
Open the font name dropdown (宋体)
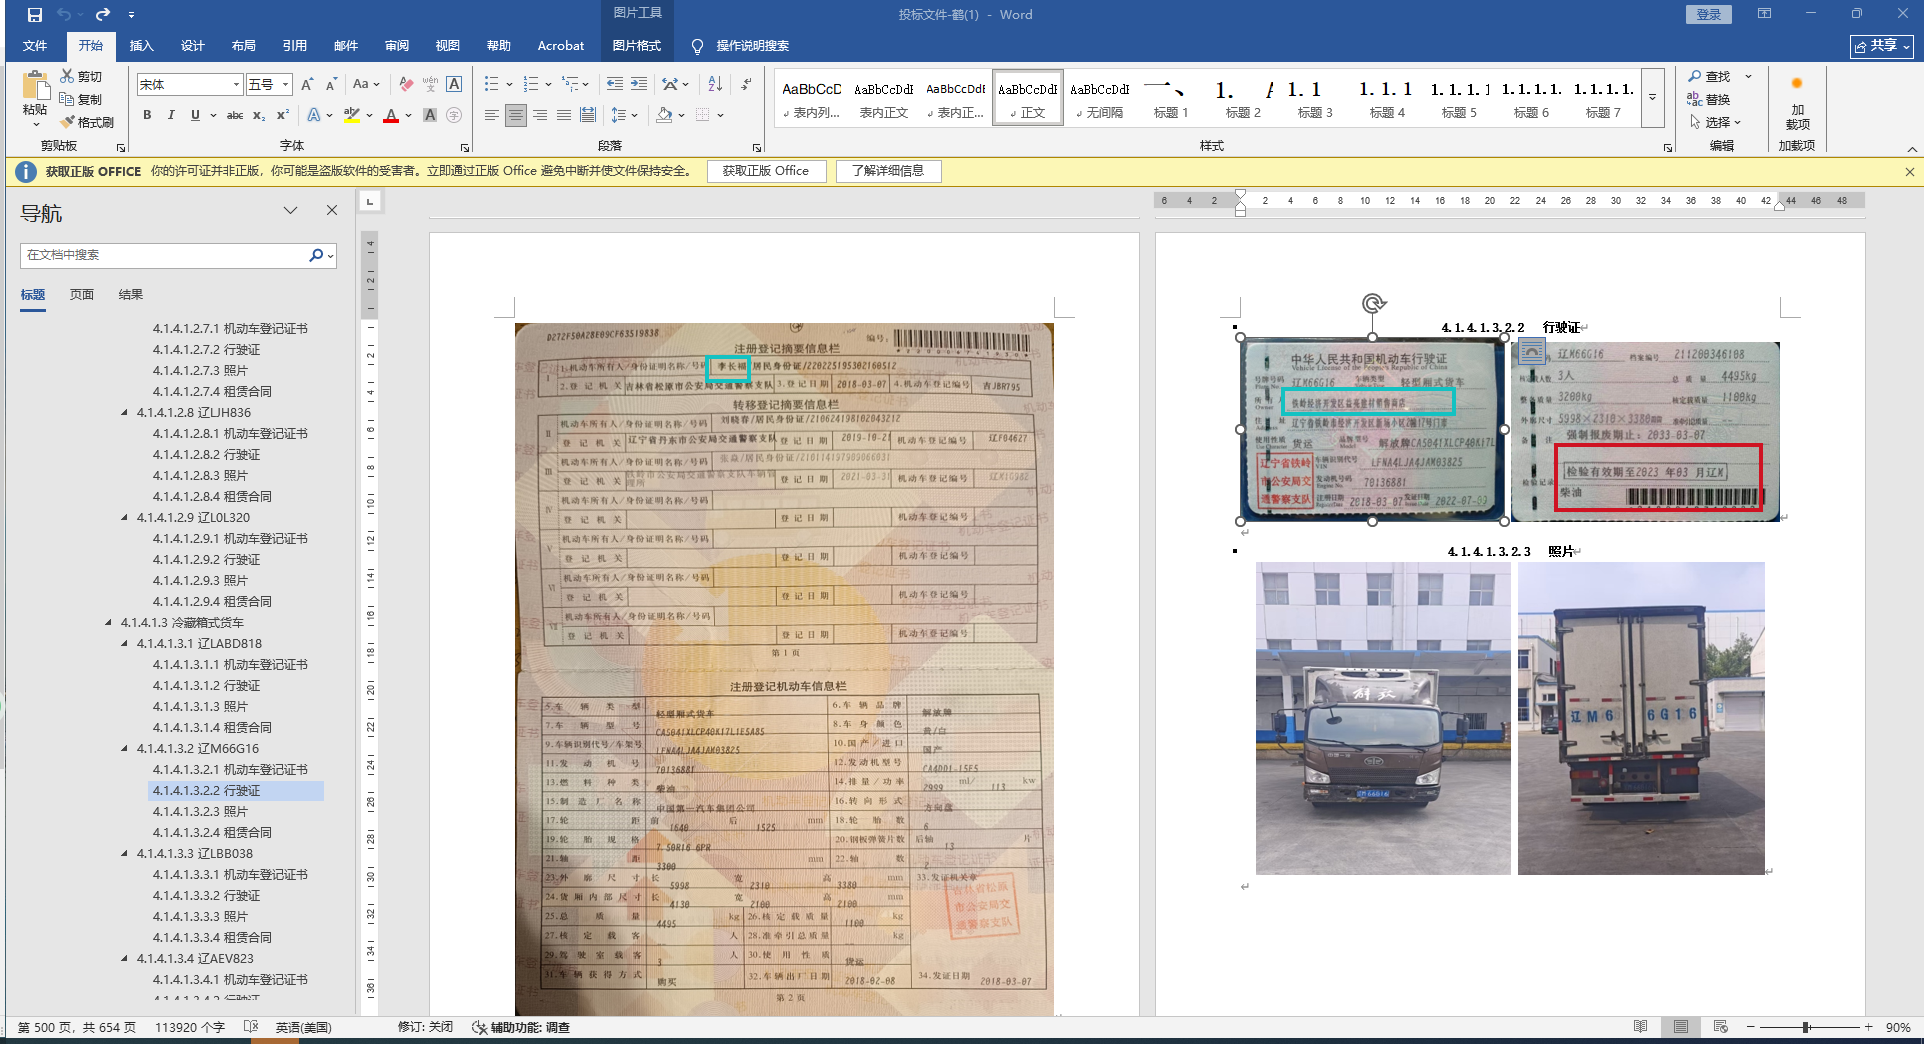click(x=236, y=85)
